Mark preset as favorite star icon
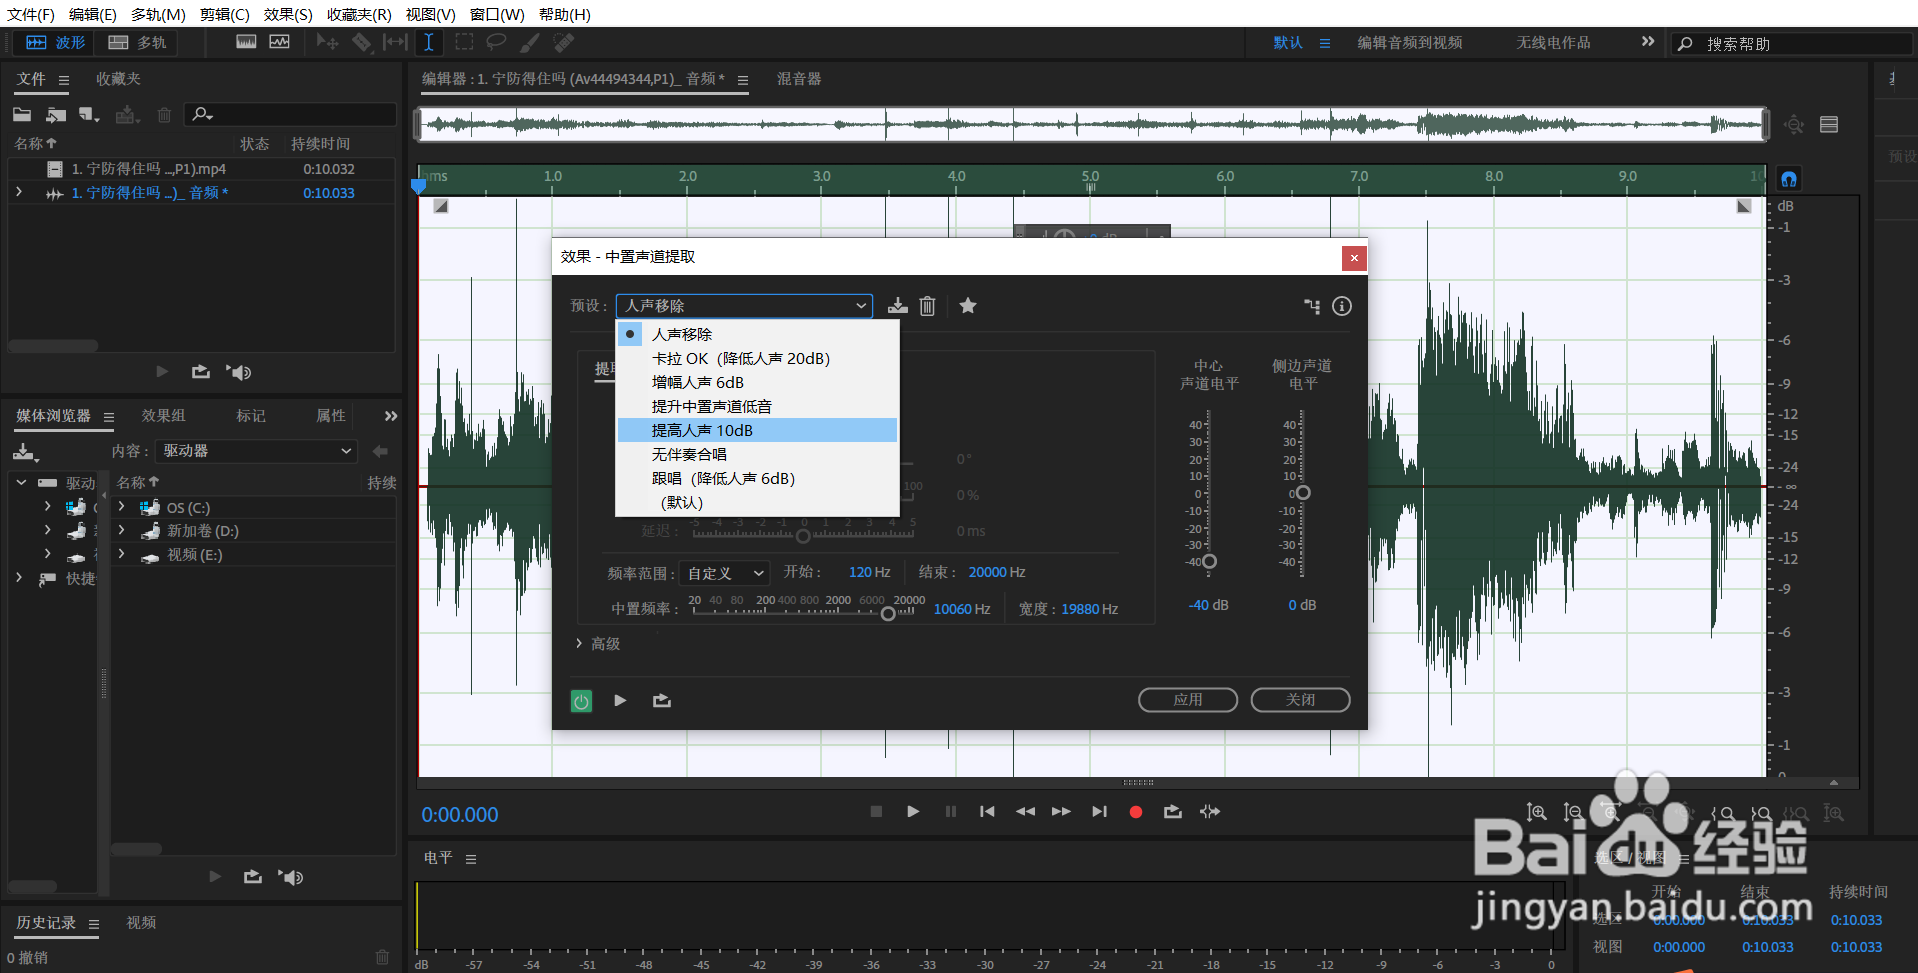This screenshot has width=1918, height=973. [968, 306]
